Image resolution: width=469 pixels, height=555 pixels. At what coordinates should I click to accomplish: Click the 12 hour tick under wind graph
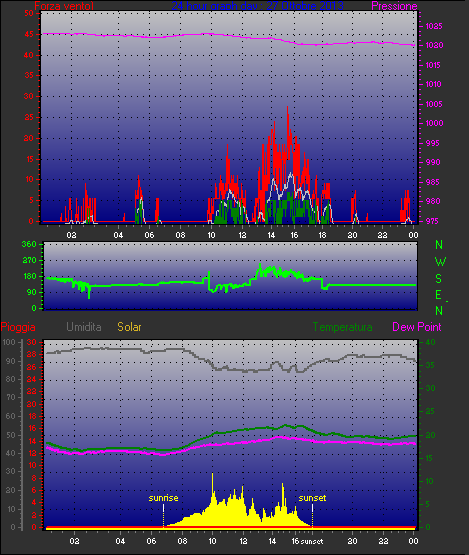242,235
